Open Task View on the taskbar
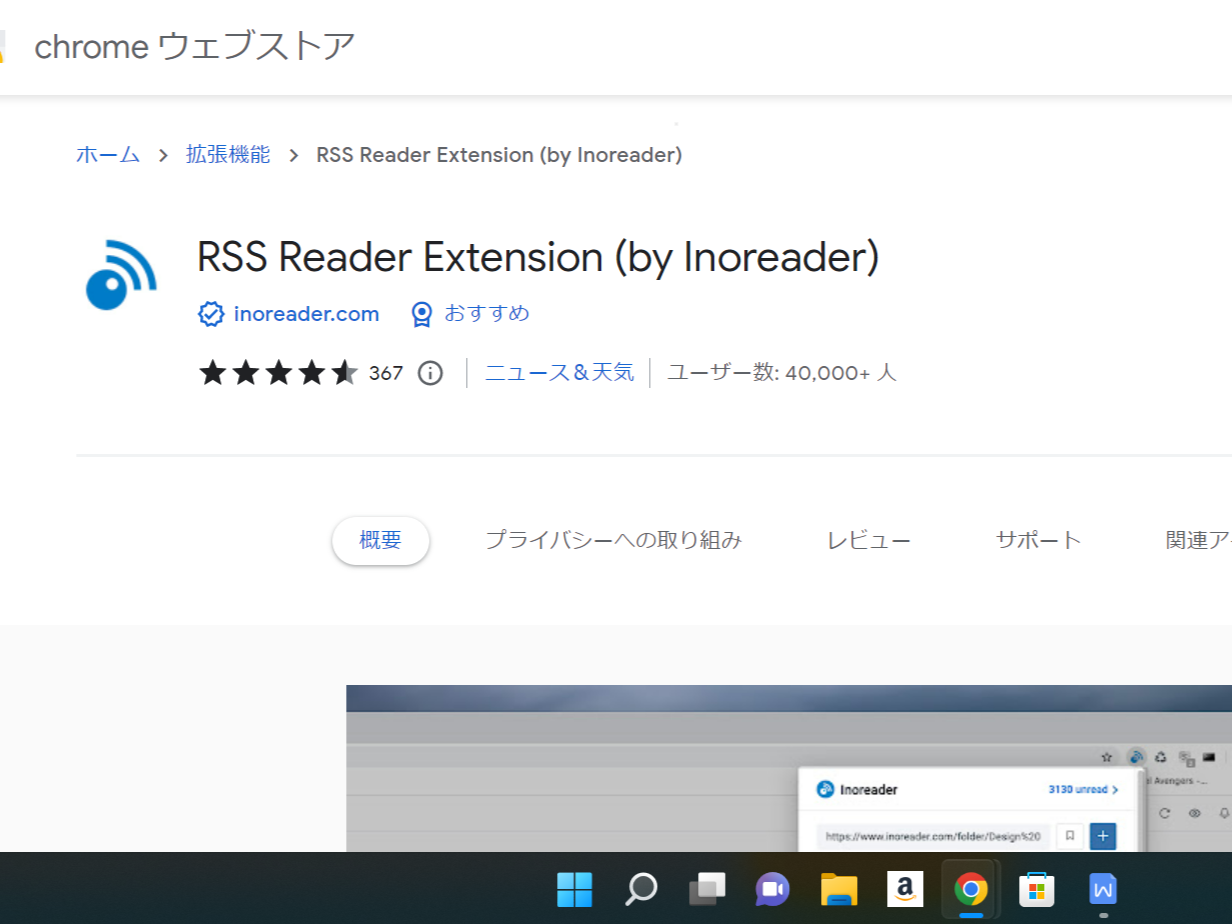The width and height of the screenshot is (1232, 924). (707, 888)
